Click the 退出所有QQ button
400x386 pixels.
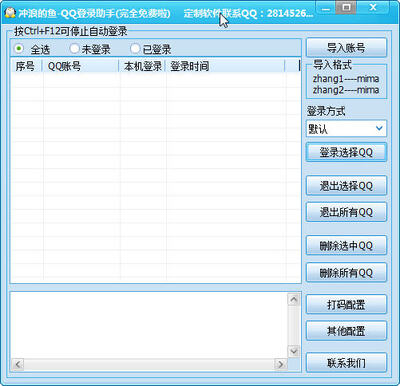(x=346, y=212)
